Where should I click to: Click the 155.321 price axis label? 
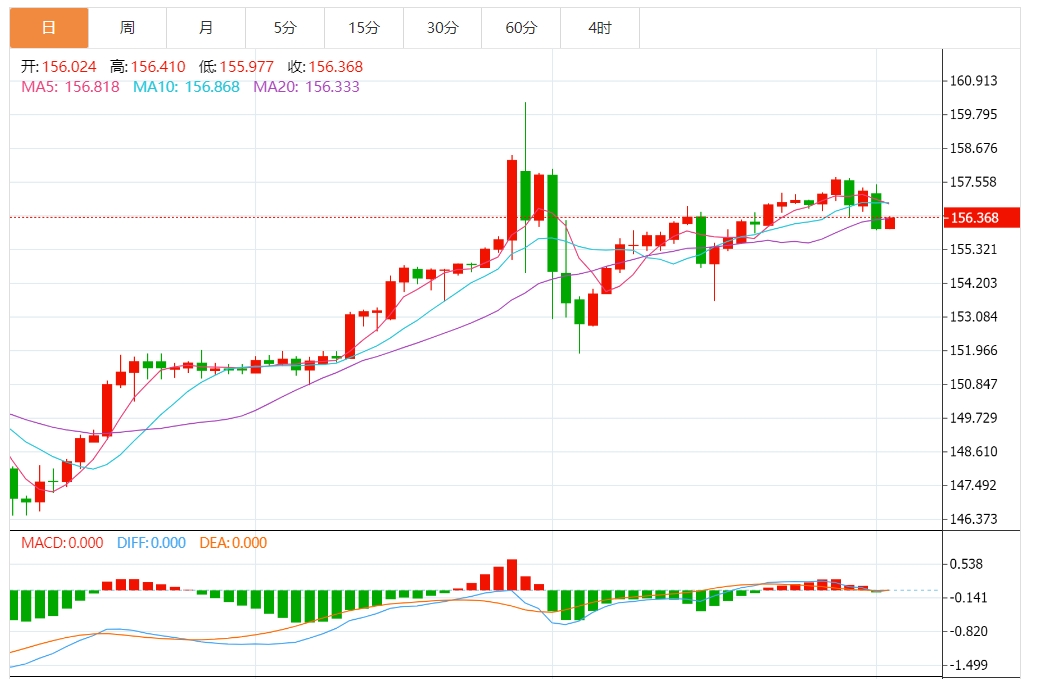(973, 250)
